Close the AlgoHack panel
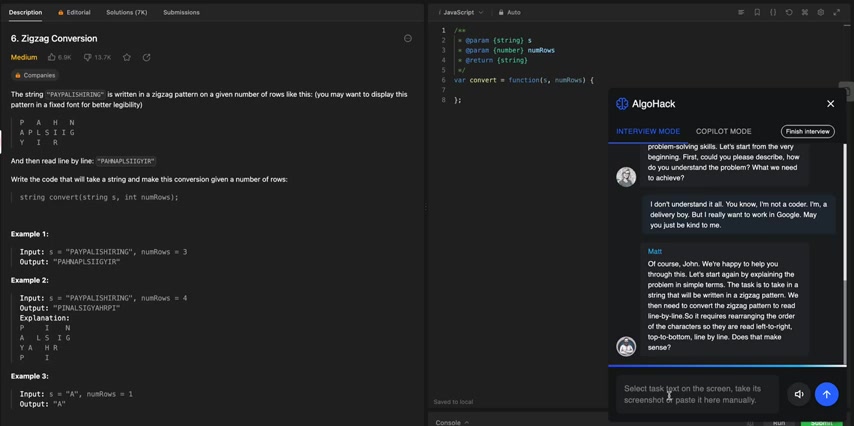The width and height of the screenshot is (854, 426). 831,104
